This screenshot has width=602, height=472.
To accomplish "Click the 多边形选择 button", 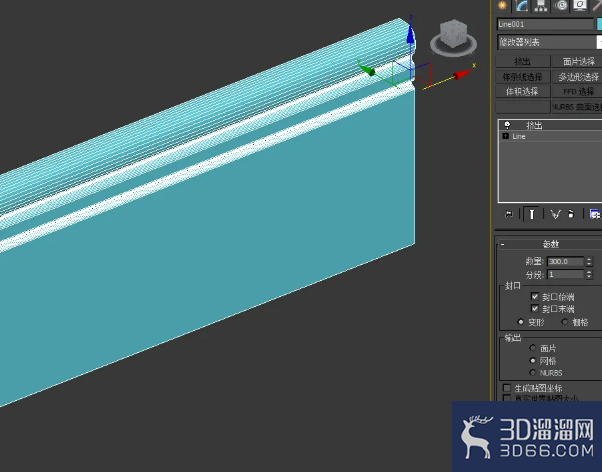I will tap(577, 77).
